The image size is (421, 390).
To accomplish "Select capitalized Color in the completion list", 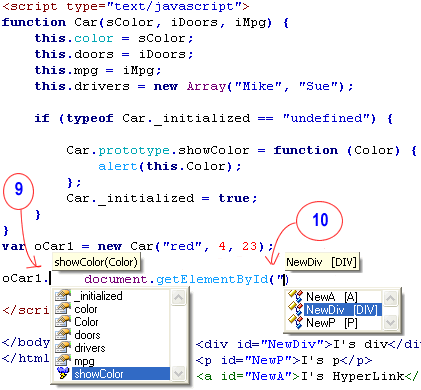I will tap(86, 322).
